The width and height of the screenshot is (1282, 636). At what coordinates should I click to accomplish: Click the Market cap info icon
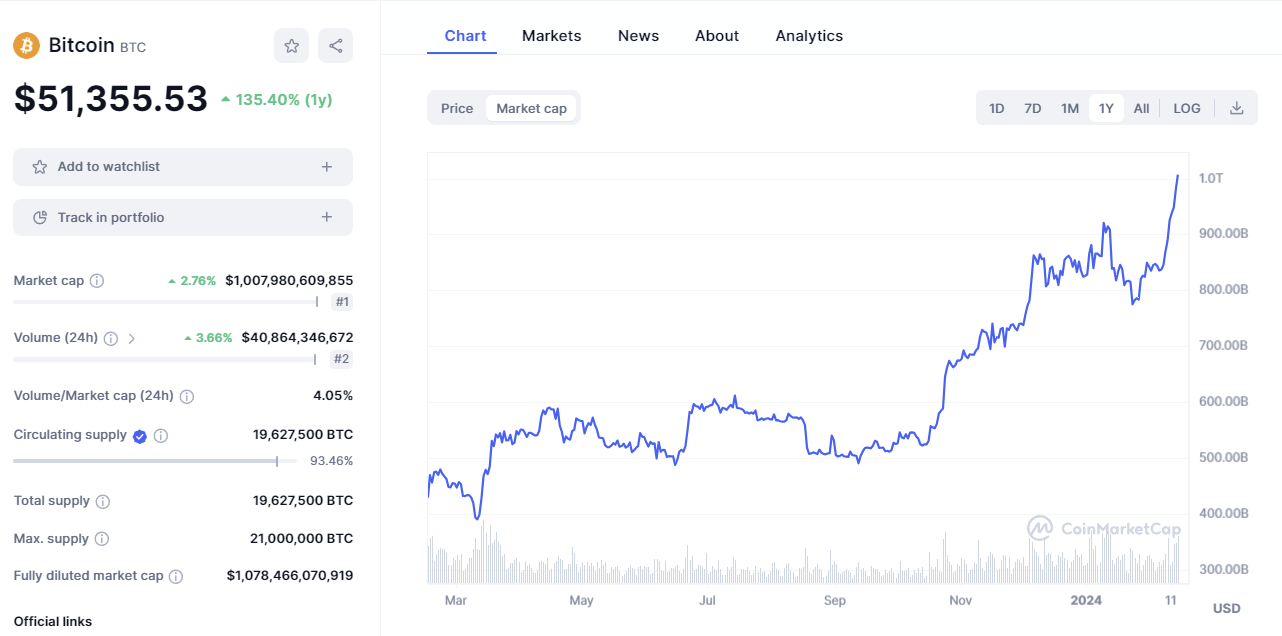pos(97,281)
